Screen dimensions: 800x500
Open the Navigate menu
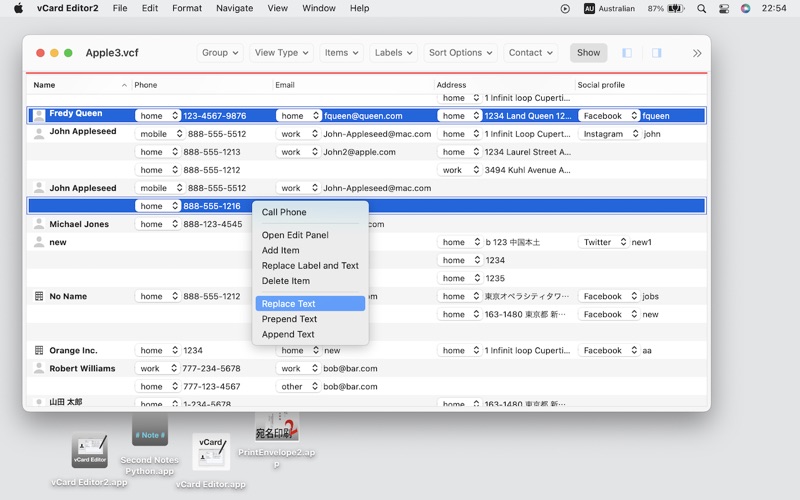(234, 8)
